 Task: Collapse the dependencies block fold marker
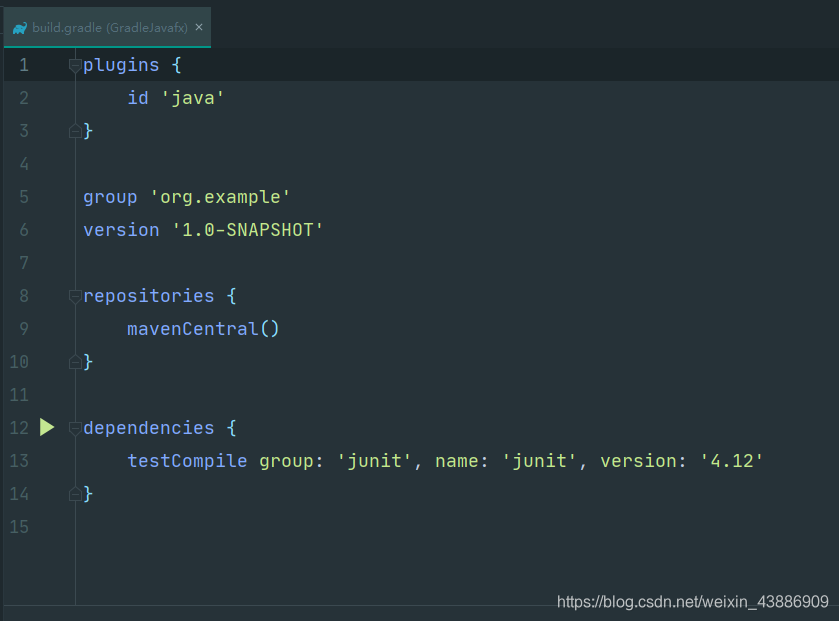tap(75, 428)
